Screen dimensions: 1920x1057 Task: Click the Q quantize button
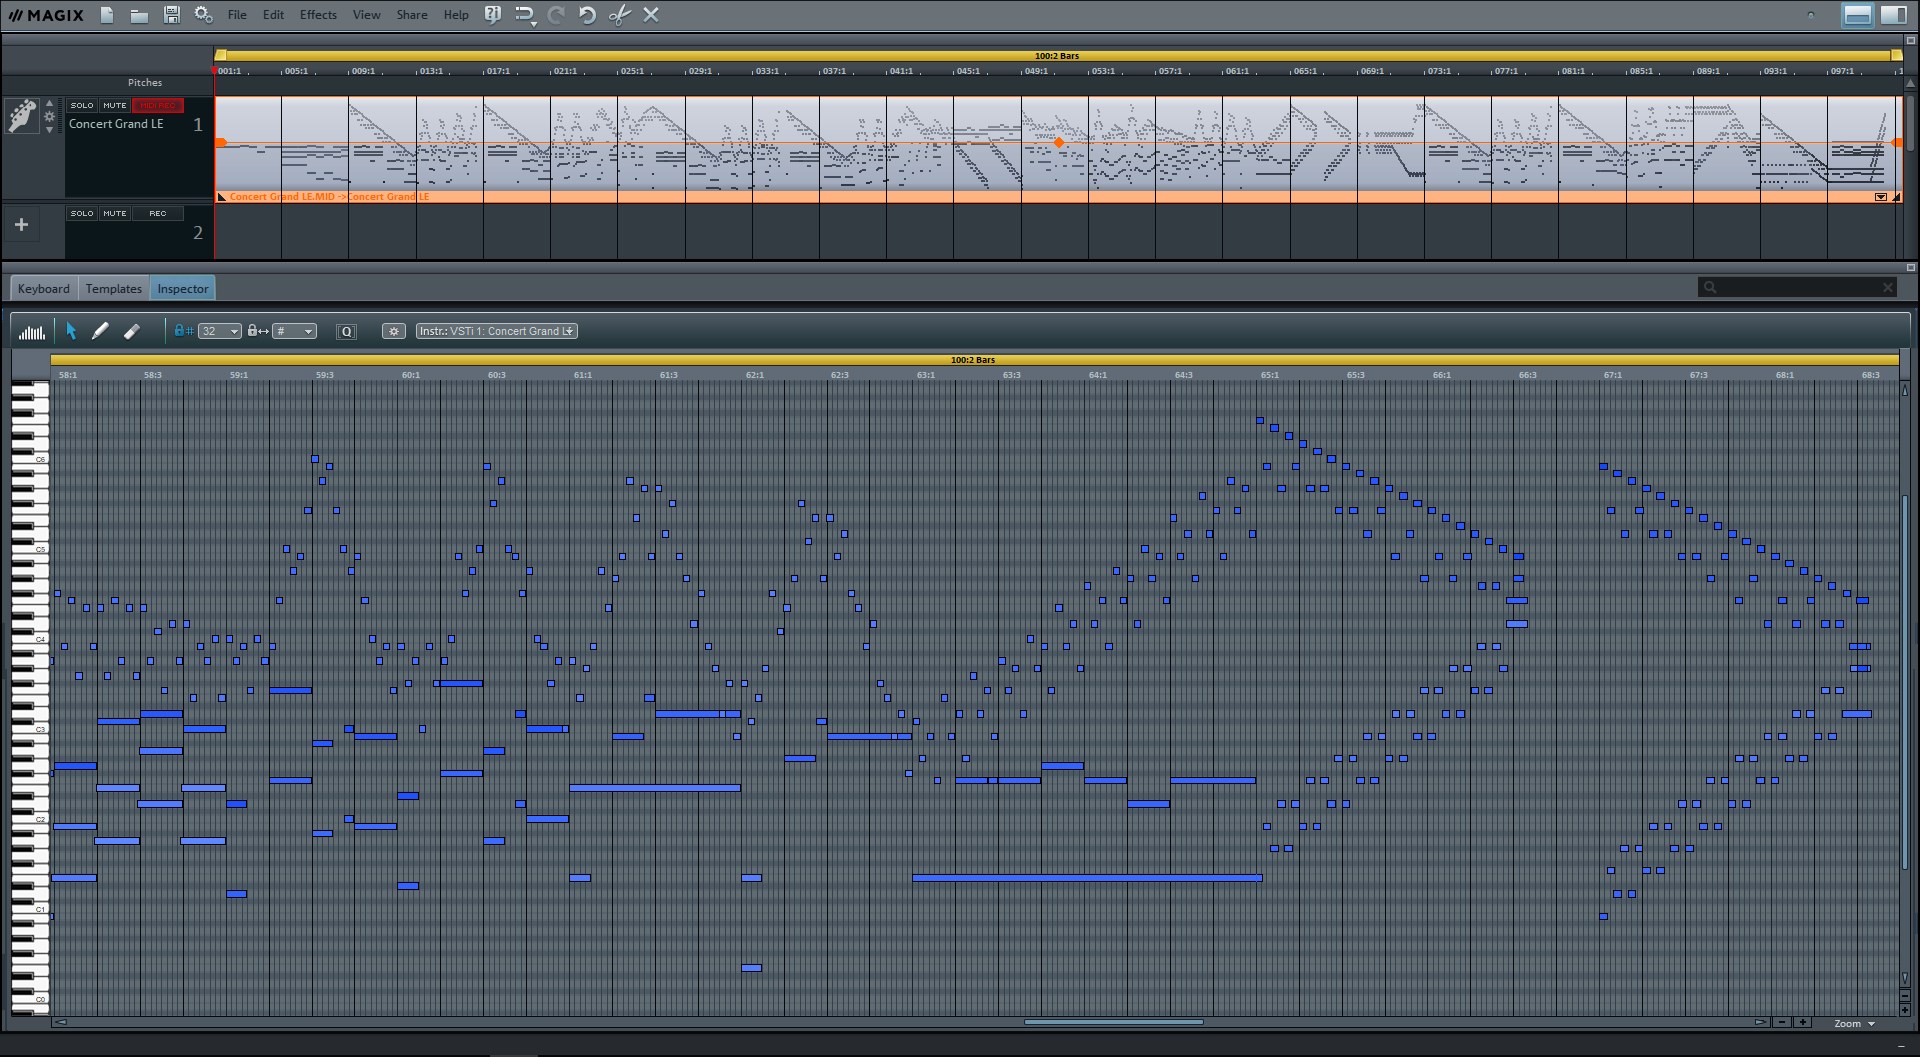coord(347,331)
